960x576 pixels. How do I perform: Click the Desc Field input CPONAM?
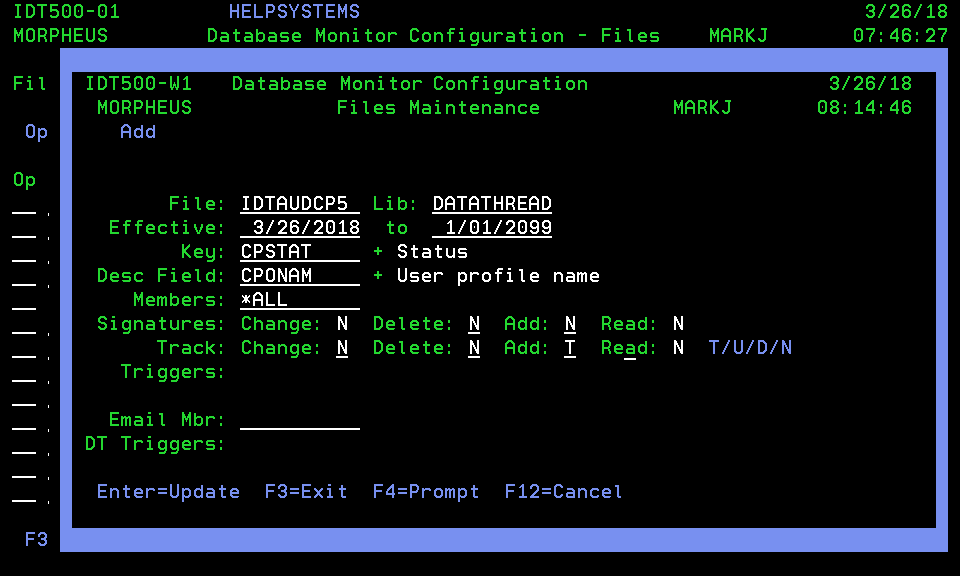(x=300, y=275)
